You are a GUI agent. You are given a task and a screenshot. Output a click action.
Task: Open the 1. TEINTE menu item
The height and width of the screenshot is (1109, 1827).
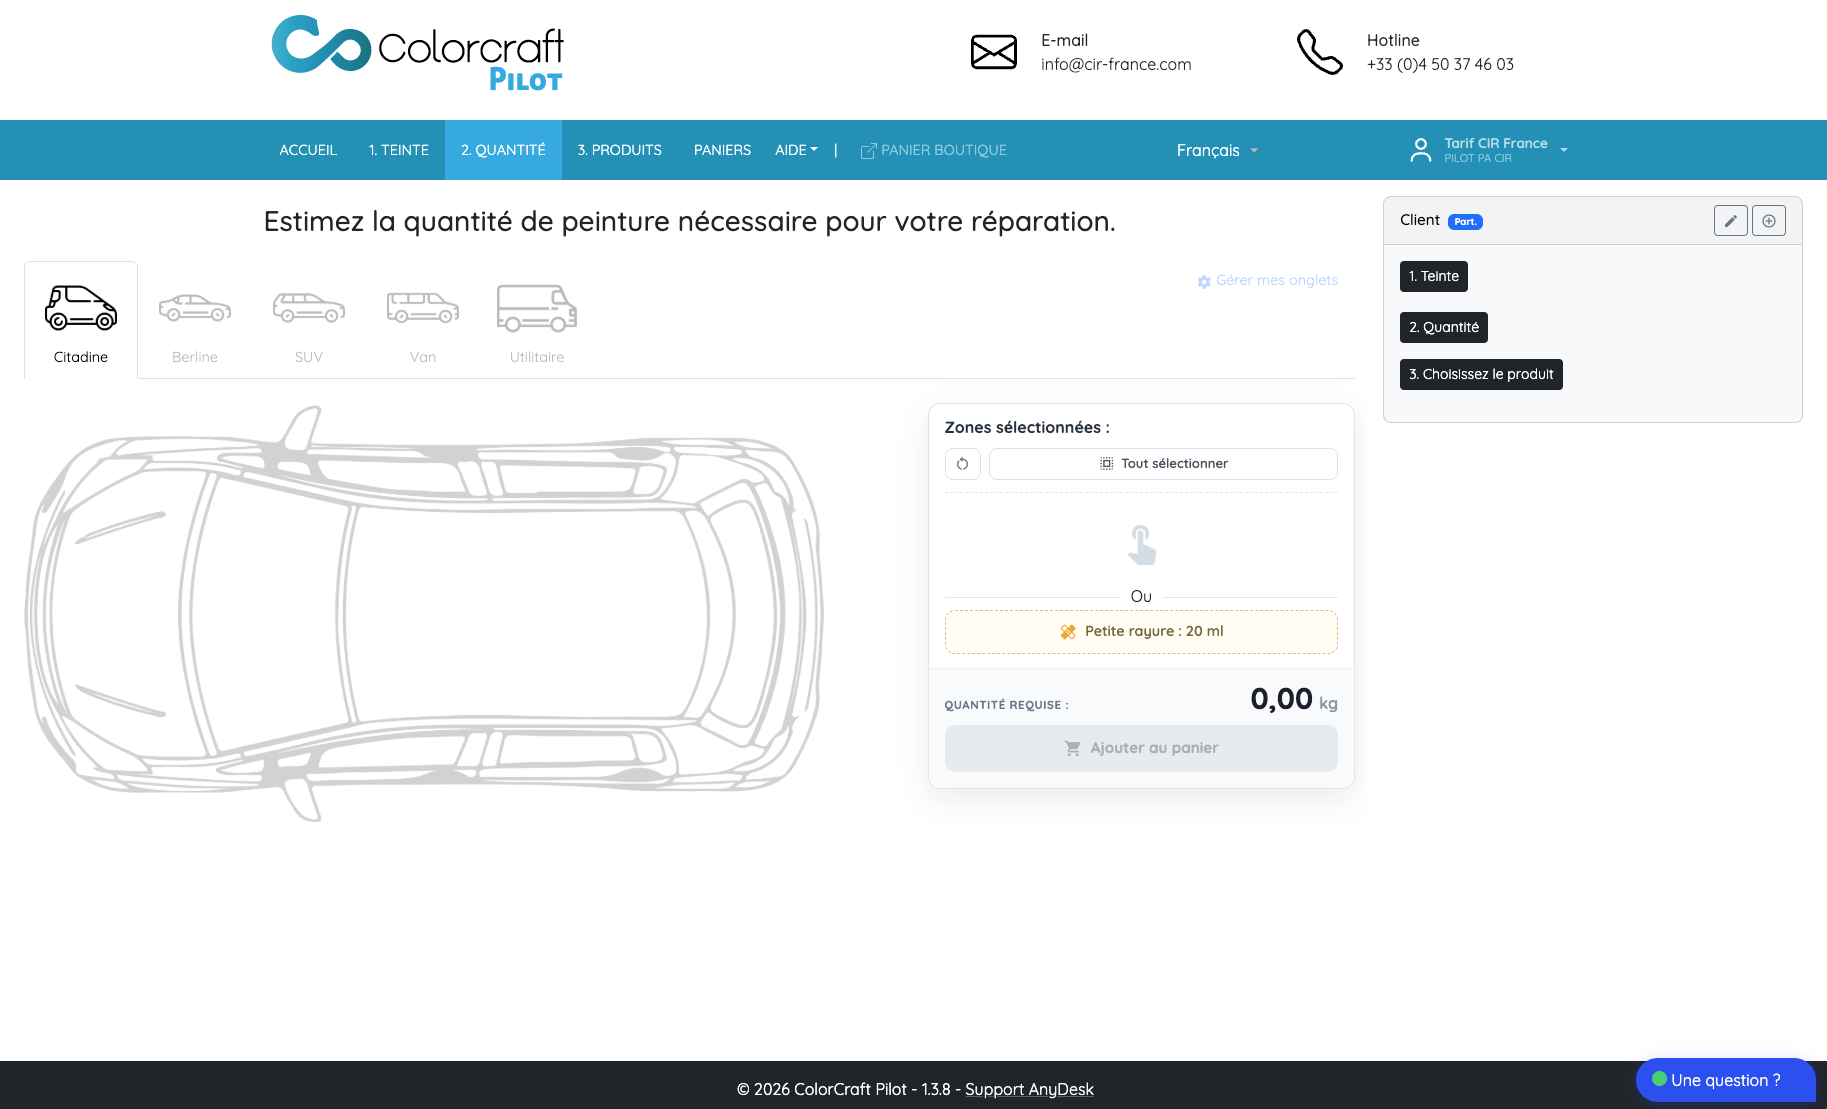(399, 150)
